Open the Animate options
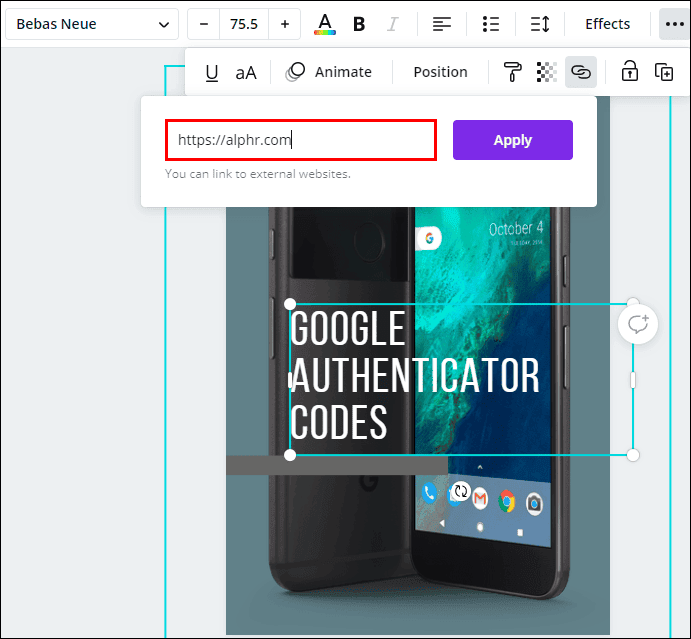The image size is (691, 639). click(x=329, y=72)
